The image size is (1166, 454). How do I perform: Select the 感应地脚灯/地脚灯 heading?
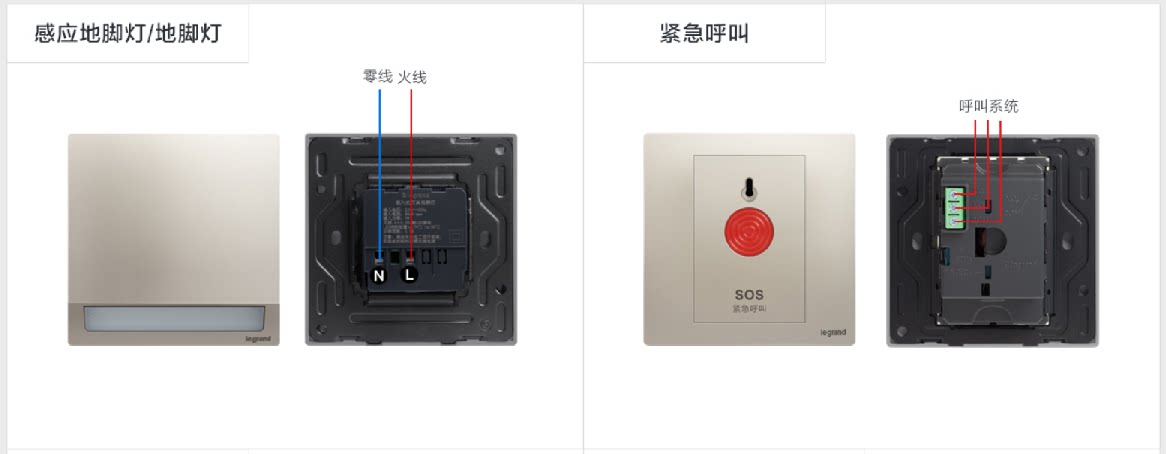point(128,33)
